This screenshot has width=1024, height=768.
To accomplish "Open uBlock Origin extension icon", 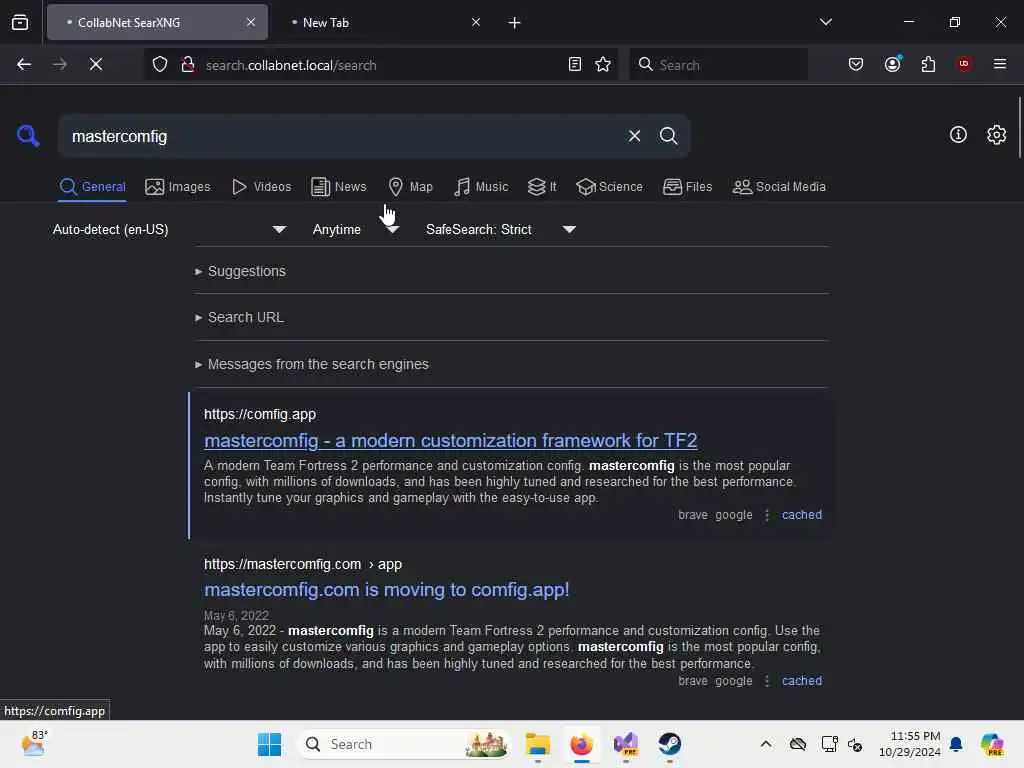I will [964, 64].
